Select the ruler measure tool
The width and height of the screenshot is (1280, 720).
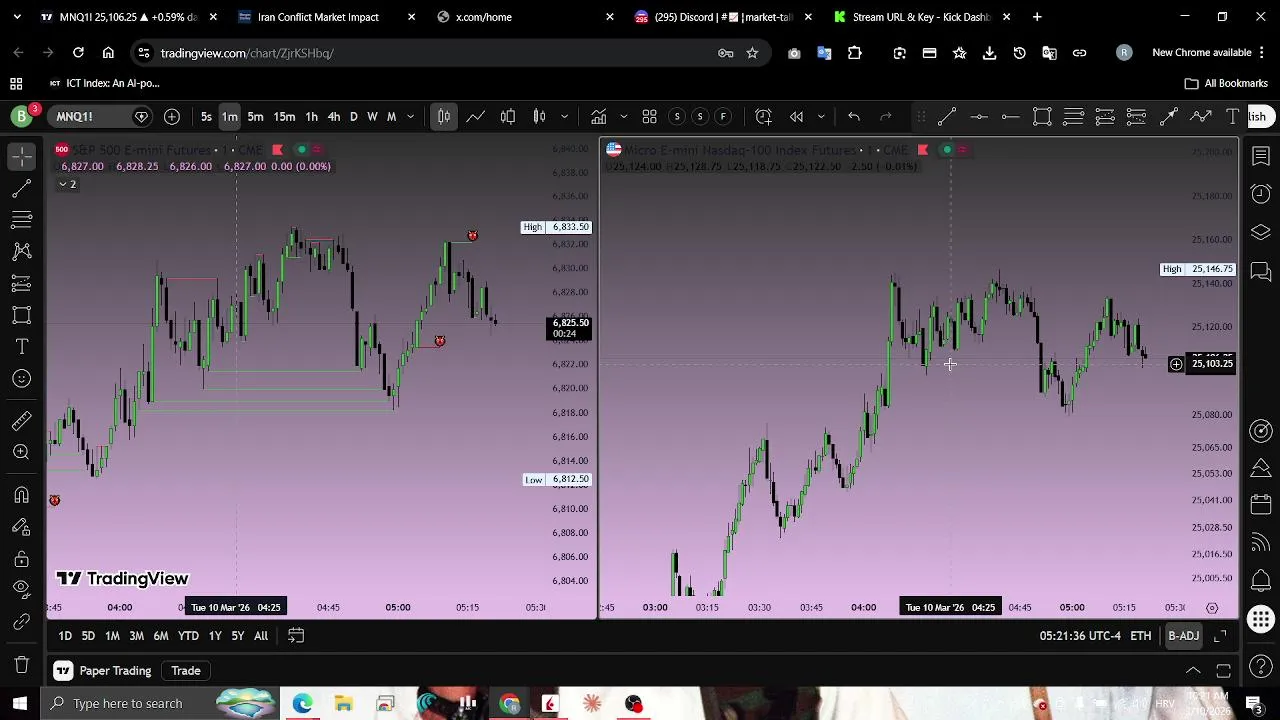point(22,421)
